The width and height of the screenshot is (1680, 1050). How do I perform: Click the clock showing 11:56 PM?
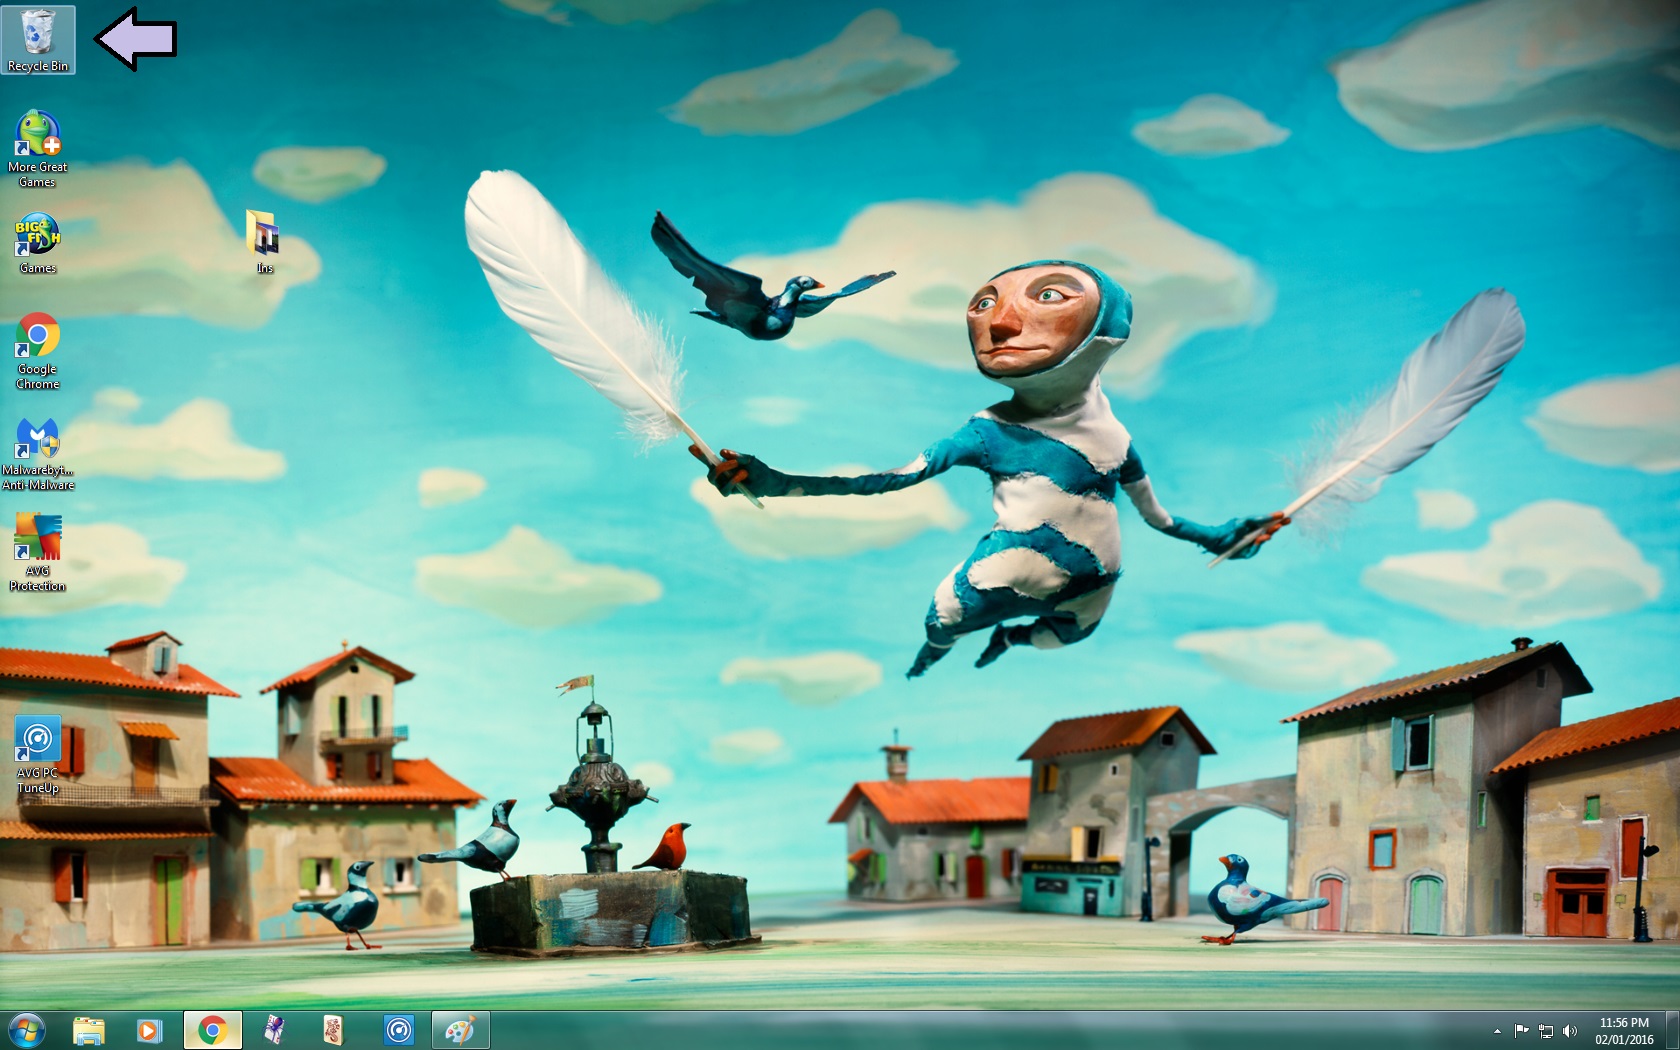pos(1624,1031)
